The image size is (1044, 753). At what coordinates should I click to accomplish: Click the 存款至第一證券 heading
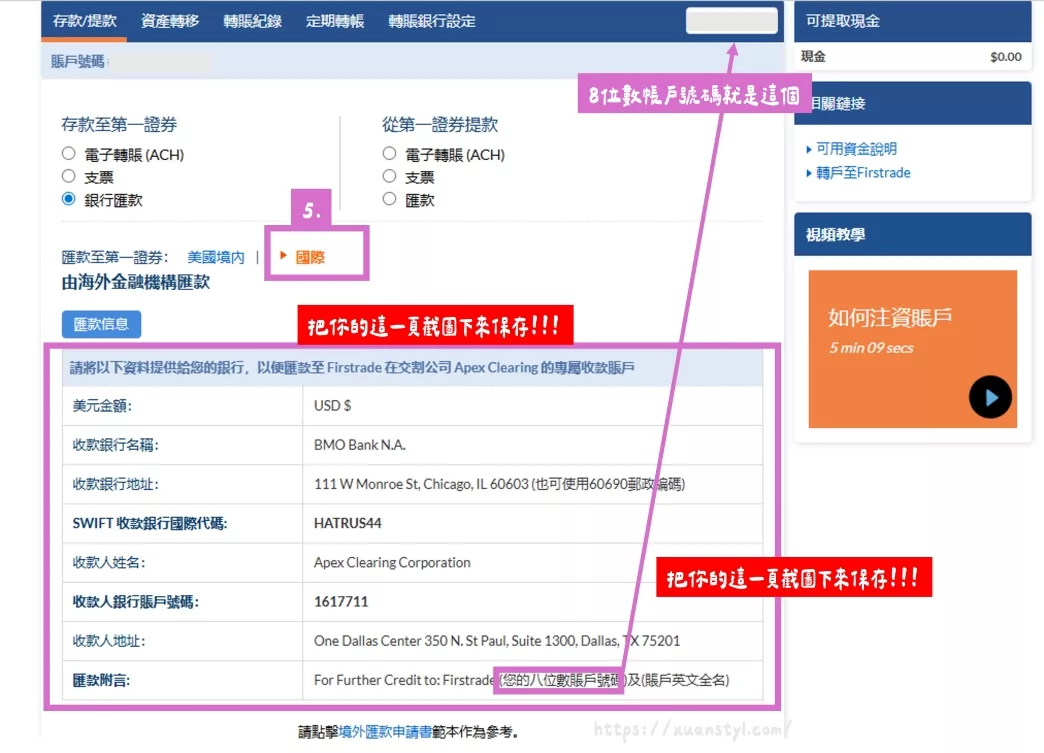click(x=119, y=125)
